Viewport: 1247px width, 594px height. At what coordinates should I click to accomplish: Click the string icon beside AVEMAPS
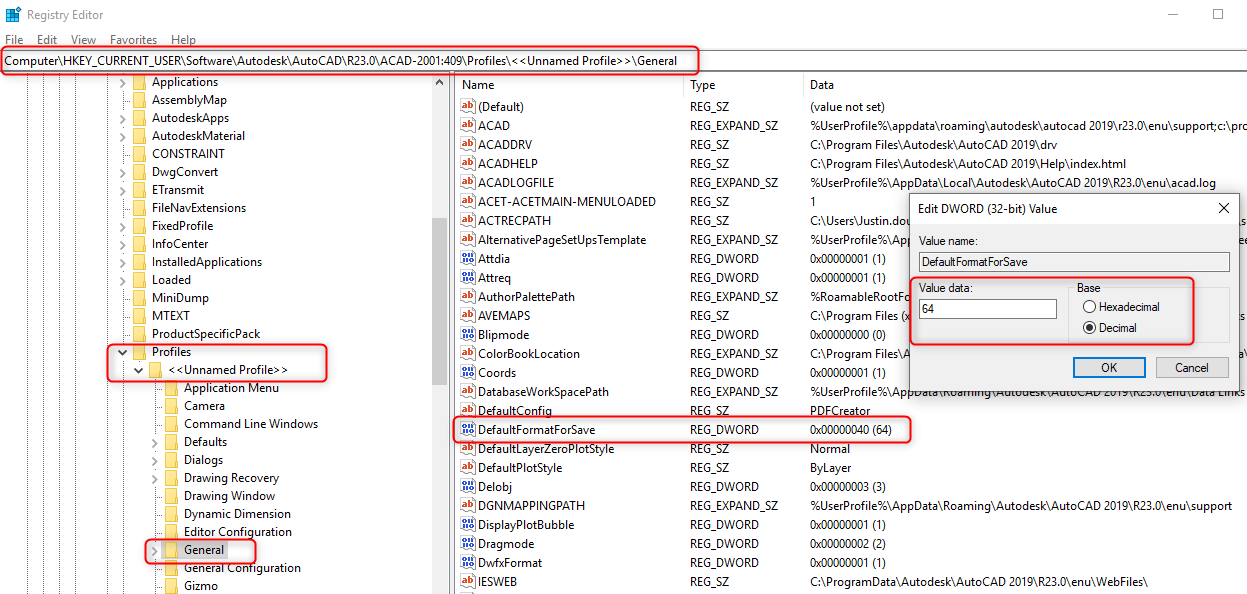tap(467, 316)
